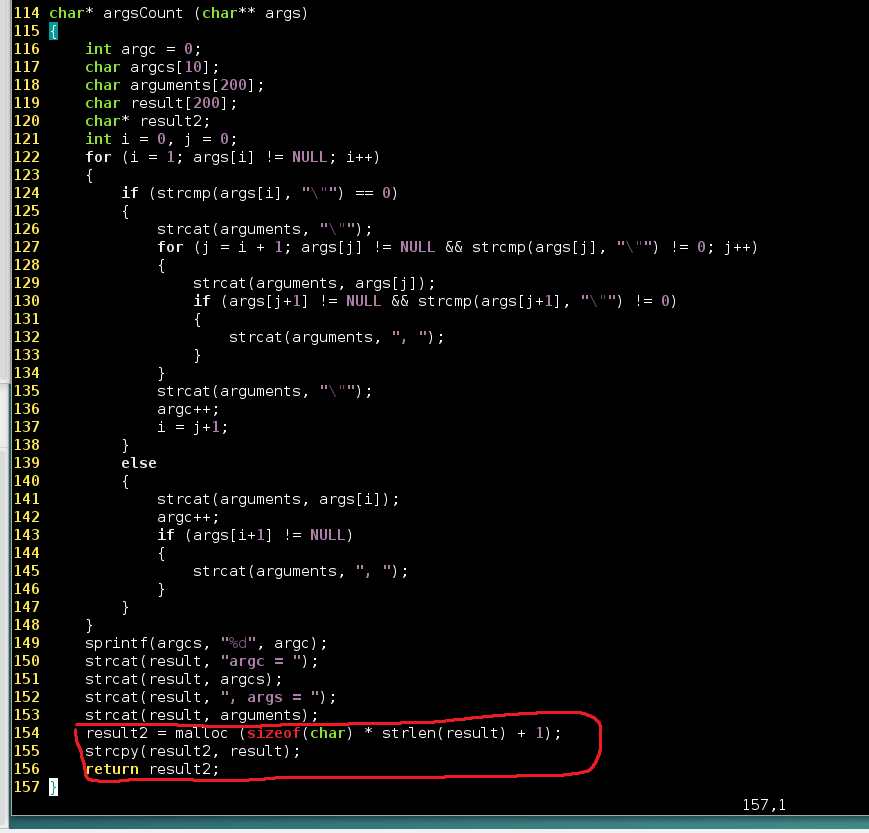Click opening brace on line 123
869x833 pixels.
pos(89,175)
